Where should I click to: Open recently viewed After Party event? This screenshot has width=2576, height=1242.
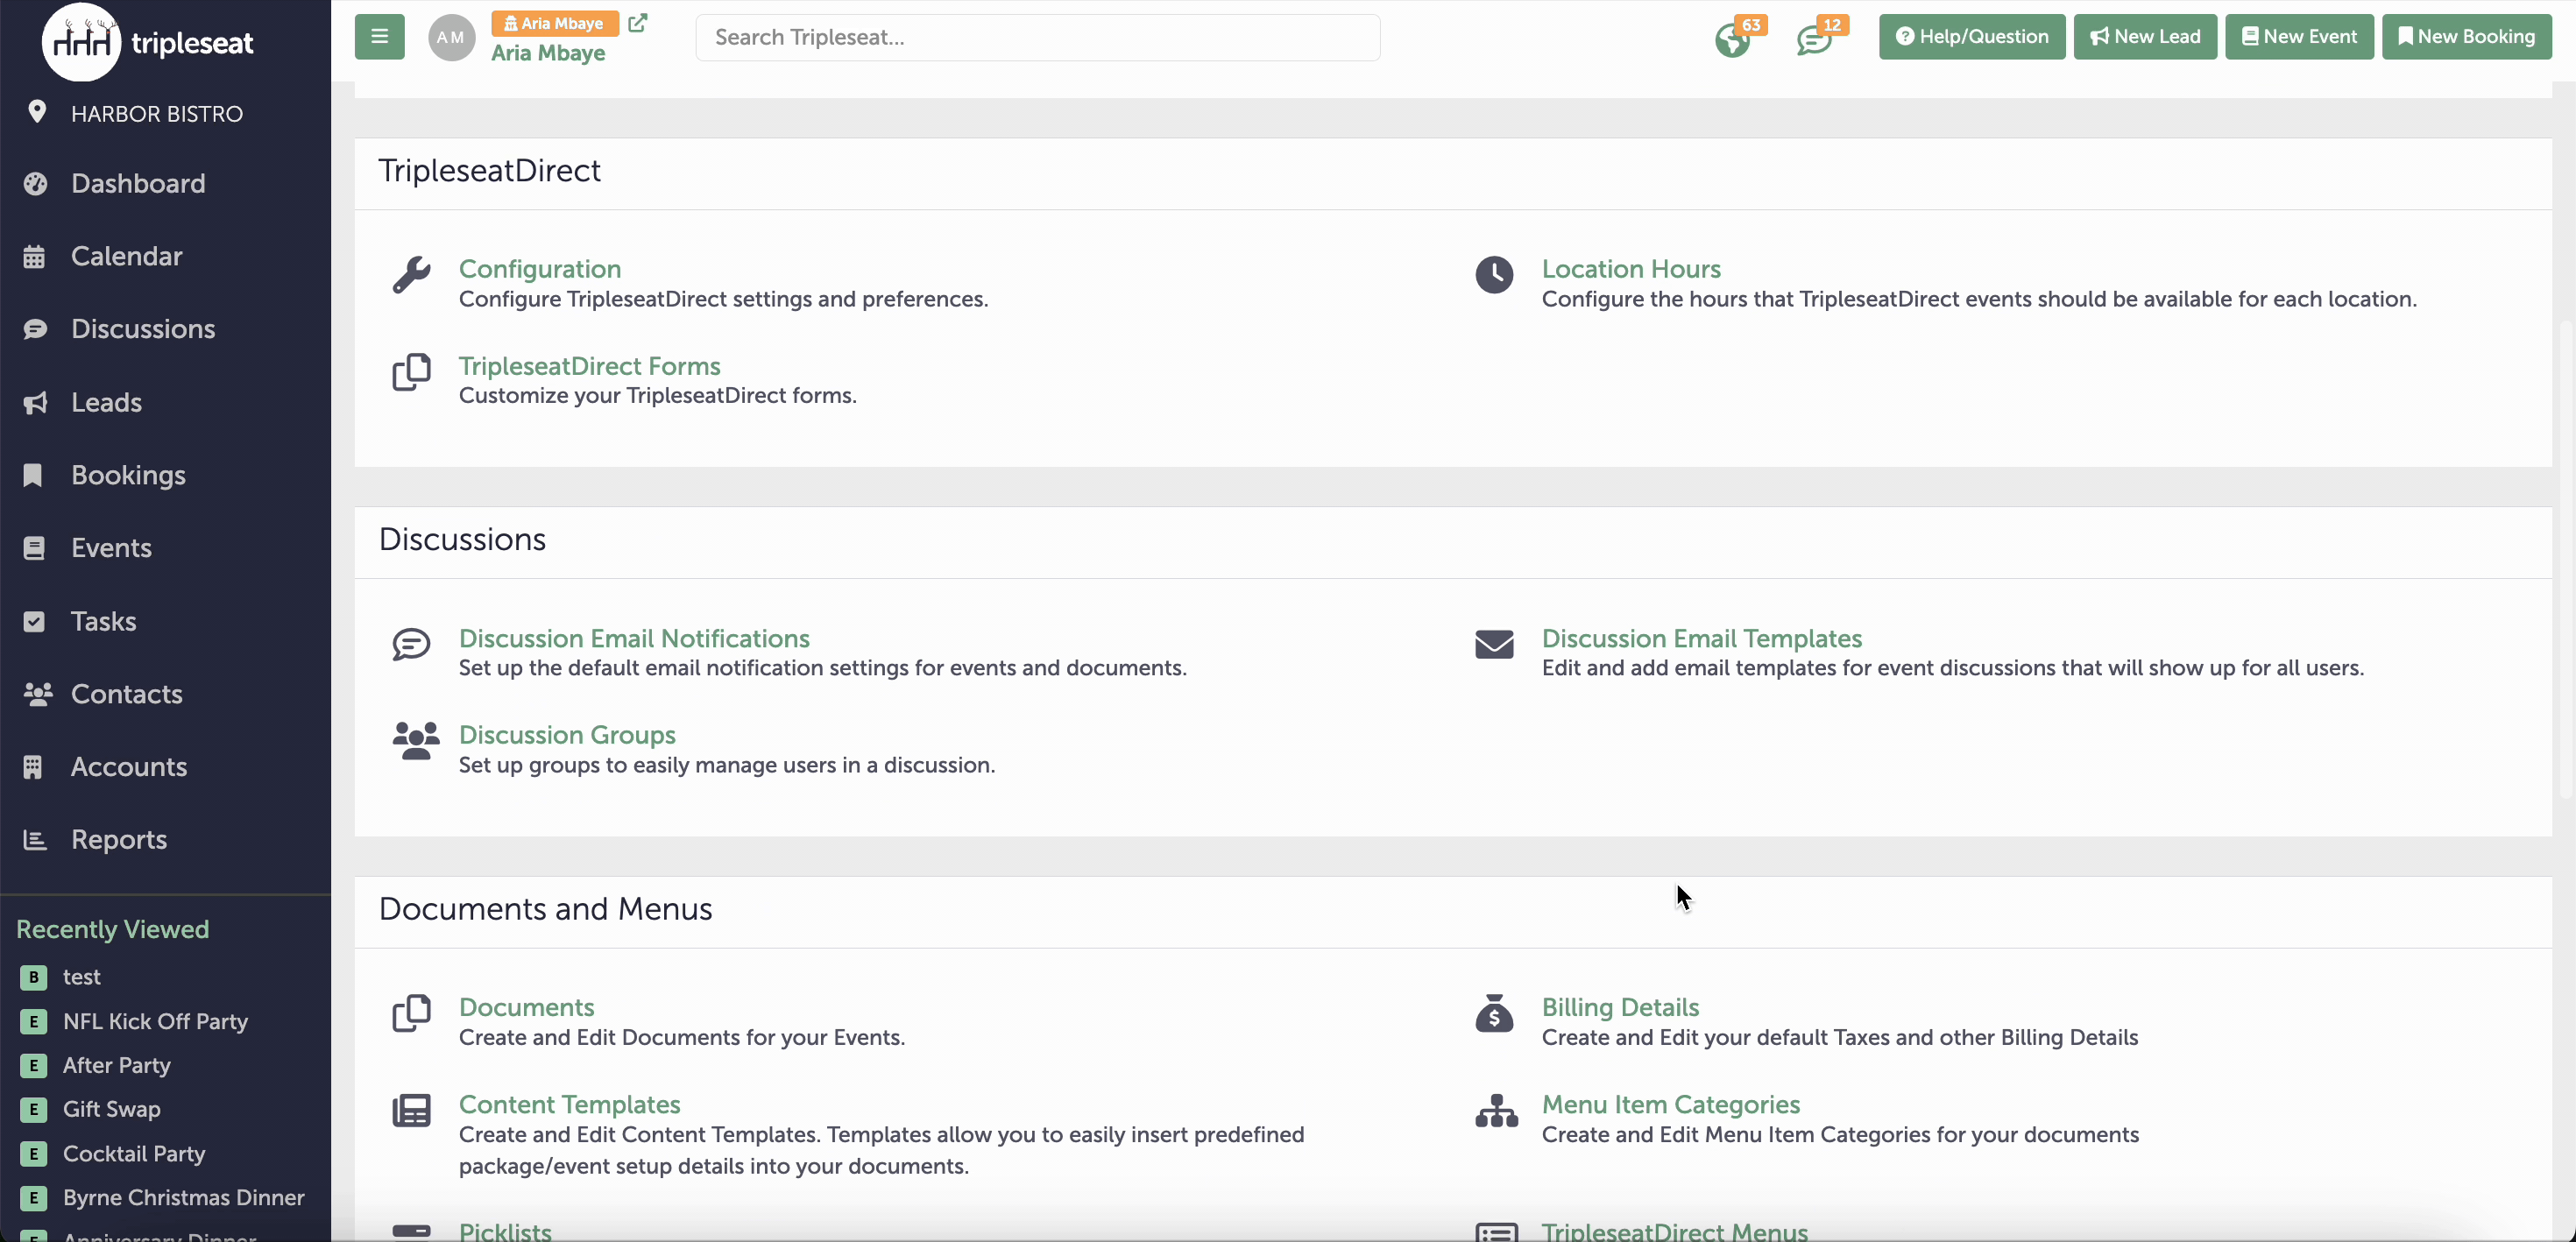coord(117,1065)
